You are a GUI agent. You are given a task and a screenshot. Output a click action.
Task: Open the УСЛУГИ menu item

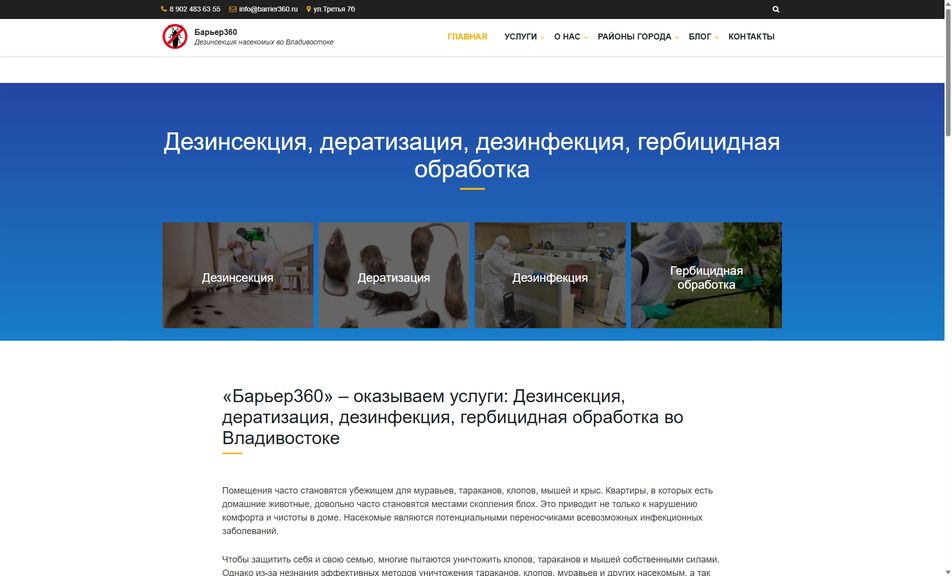click(x=520, y=36)
